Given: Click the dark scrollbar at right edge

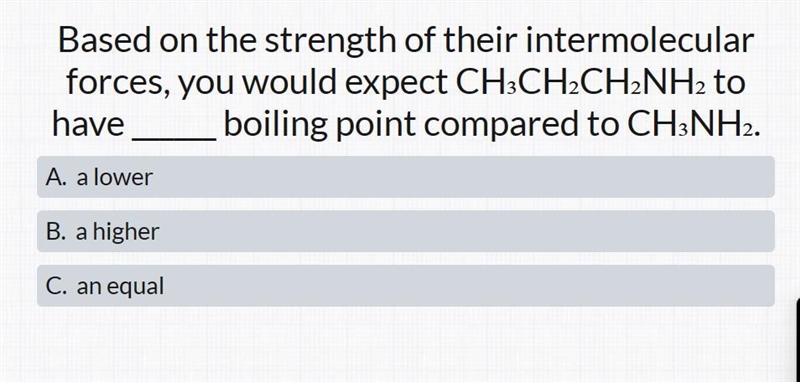Looking at the screenshot, I should [797, 339].
